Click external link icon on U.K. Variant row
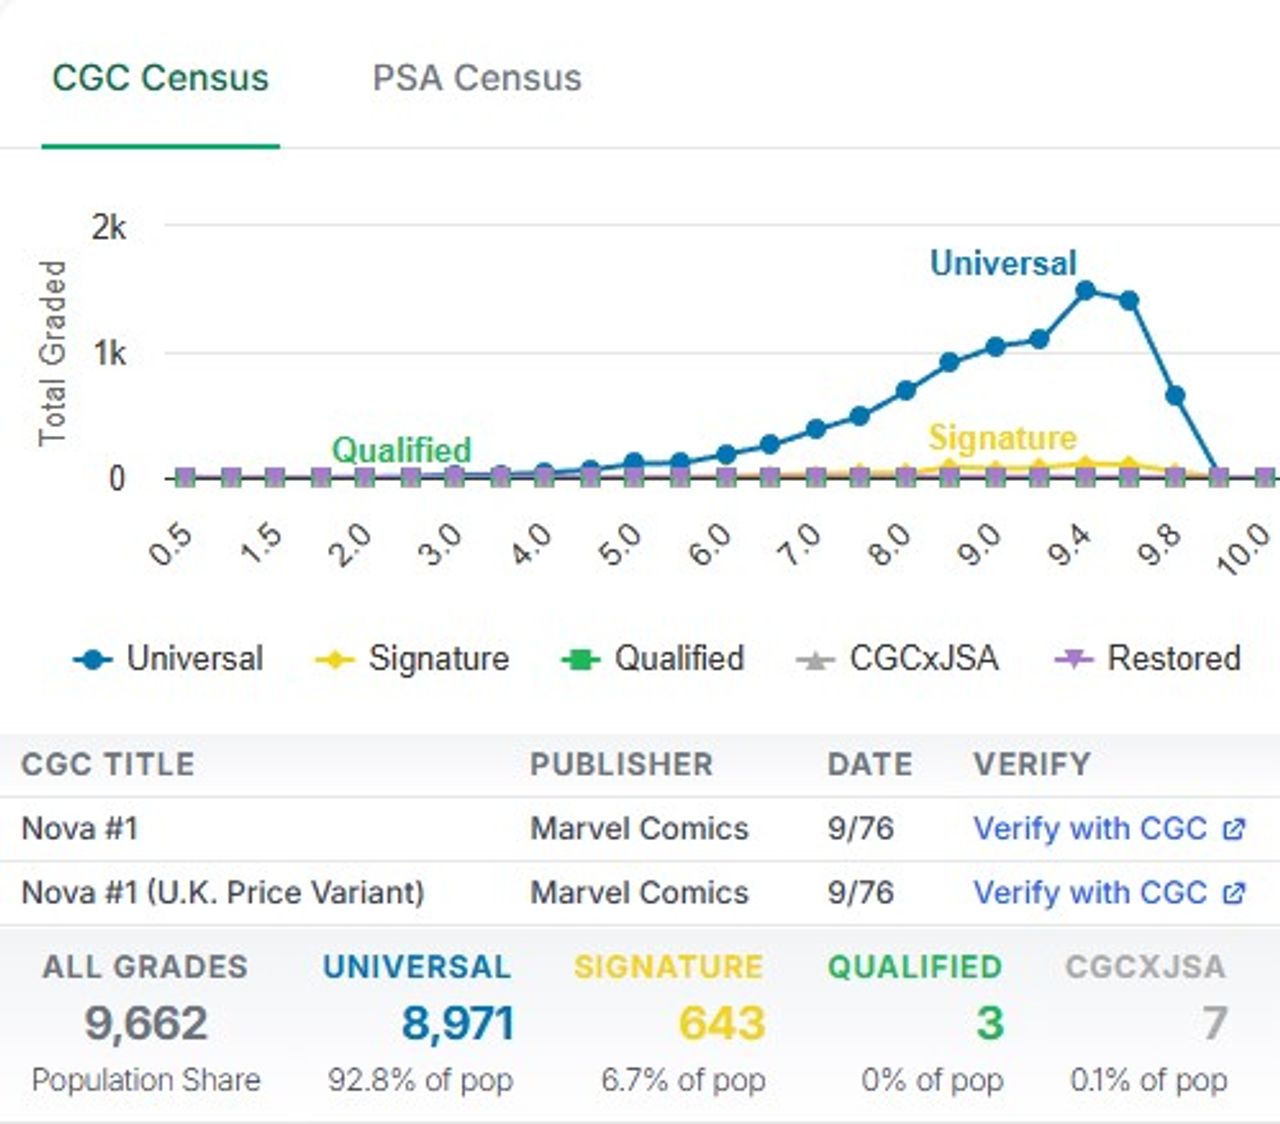1280x1124 pixels. click(1234, 892)
